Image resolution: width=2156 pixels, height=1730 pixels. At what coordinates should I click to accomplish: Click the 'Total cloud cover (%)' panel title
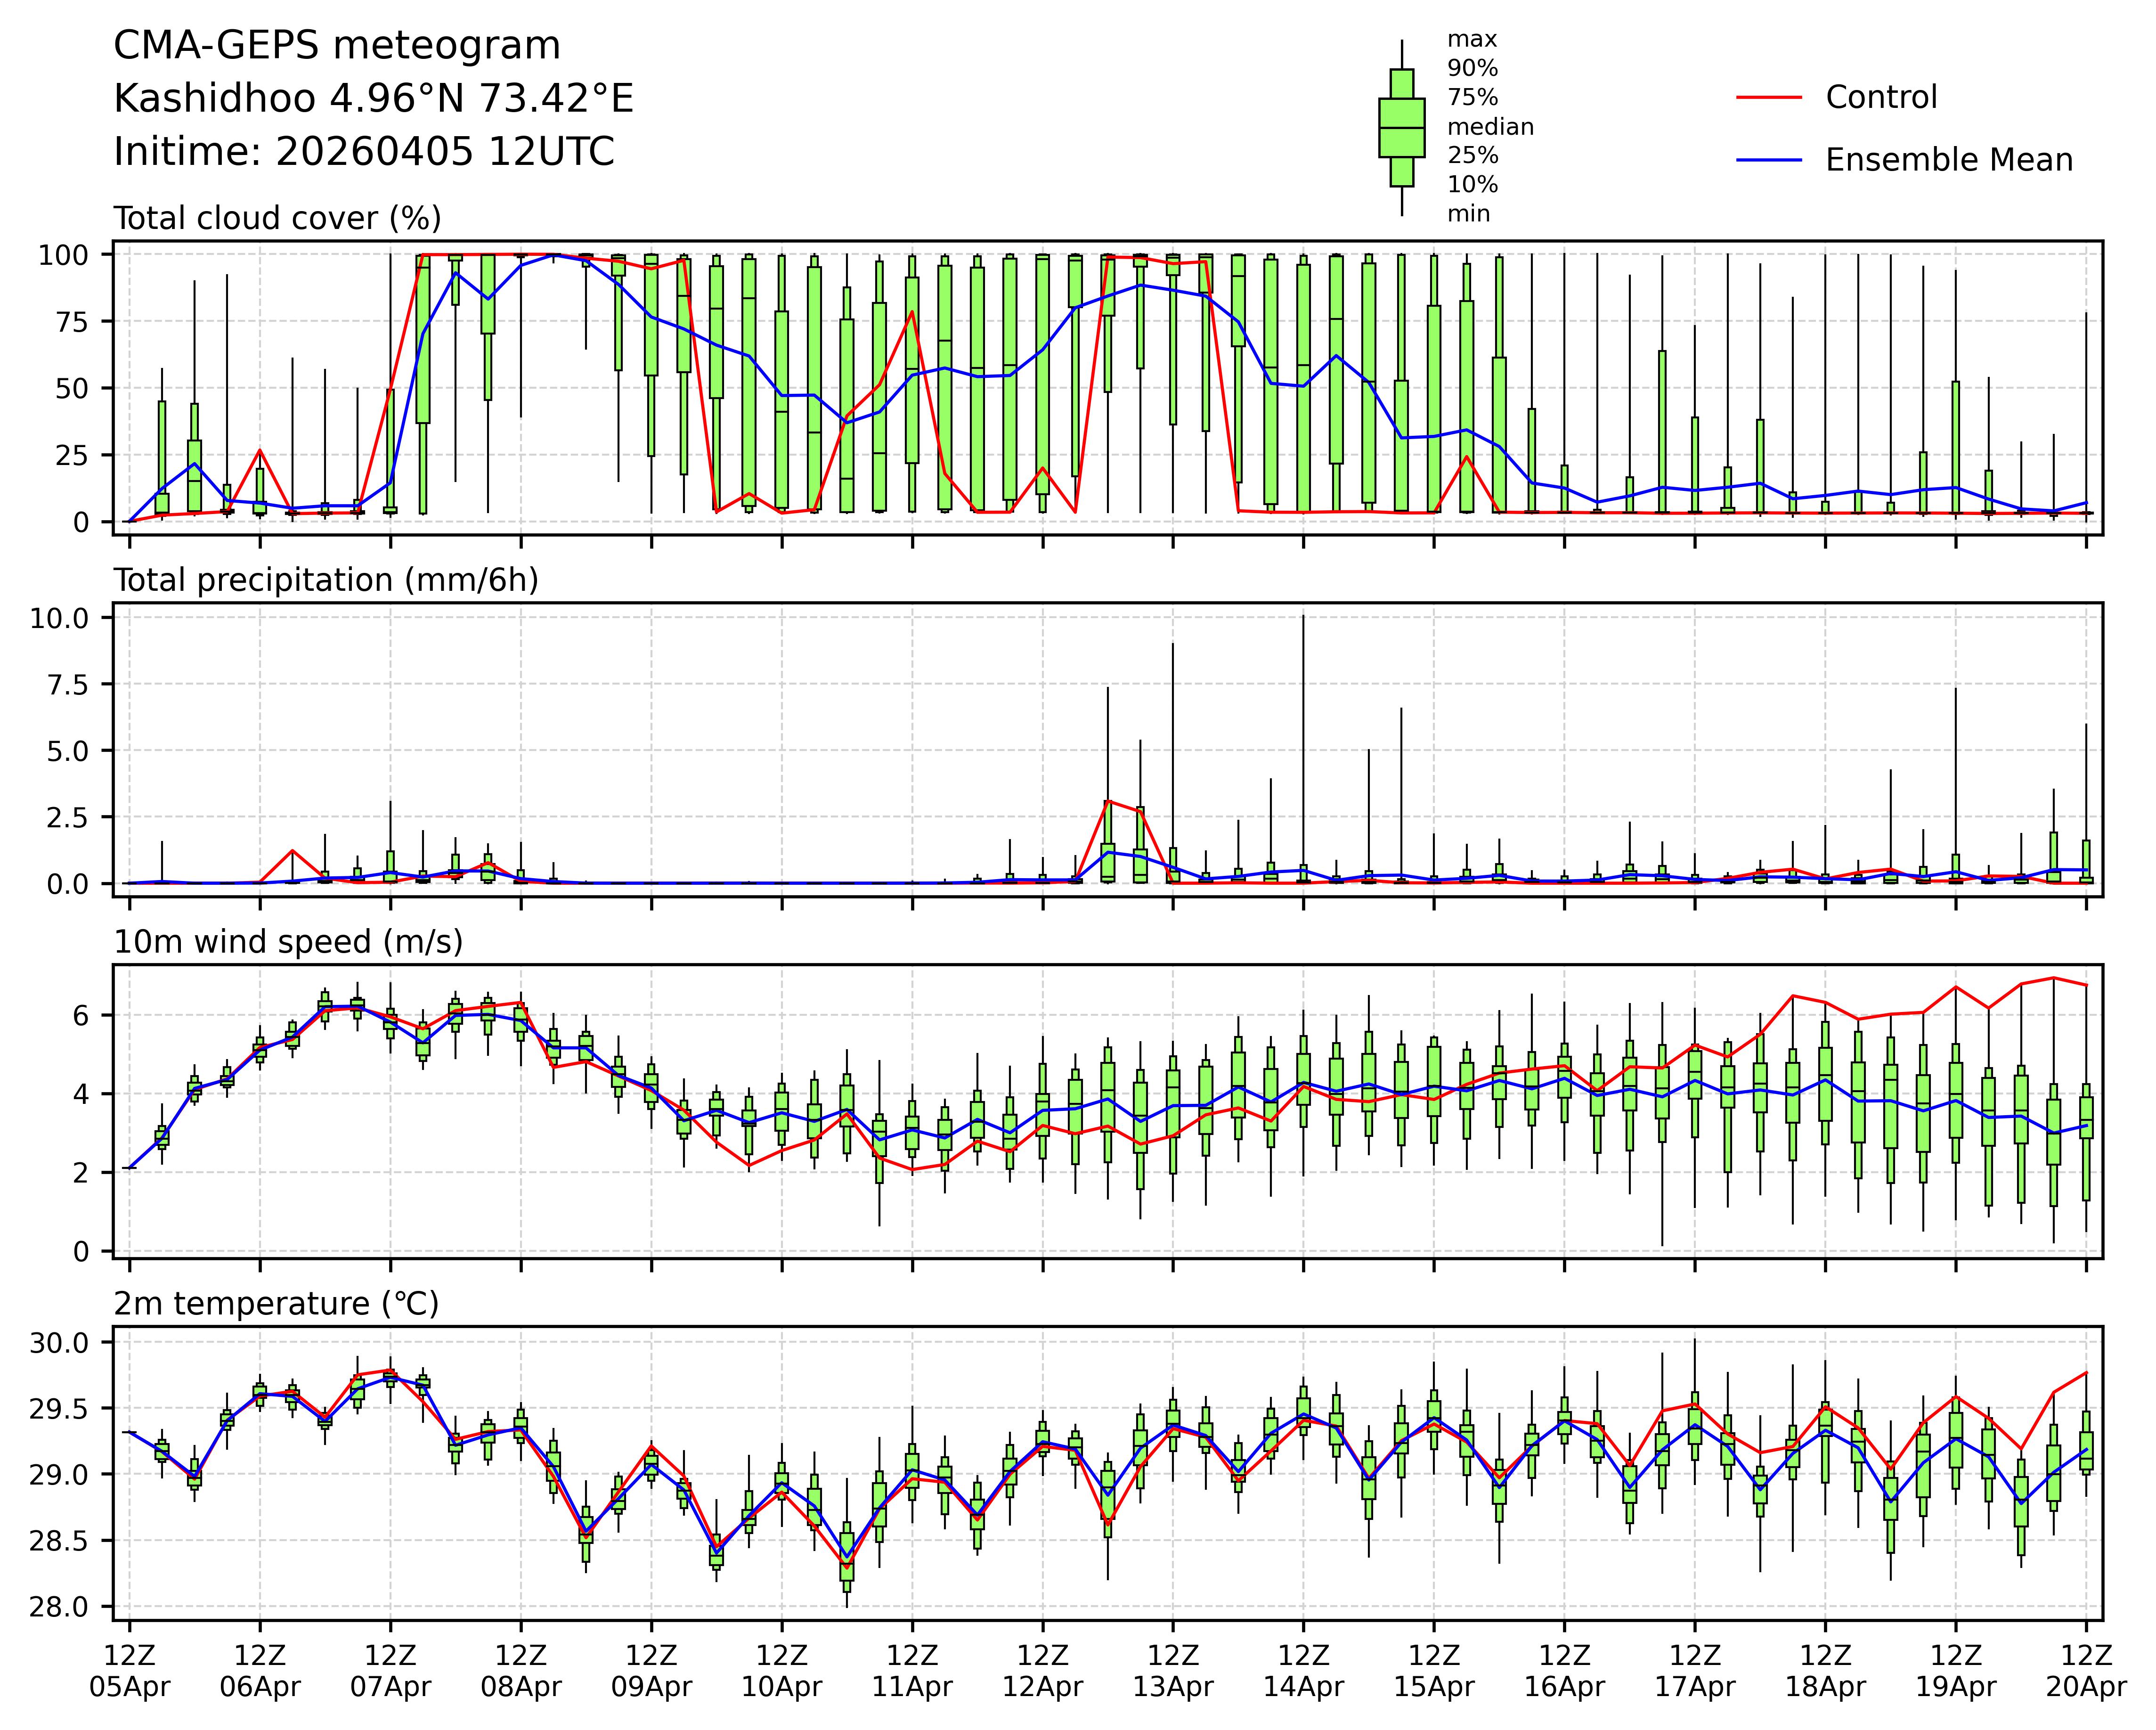[x=277, y=218]
